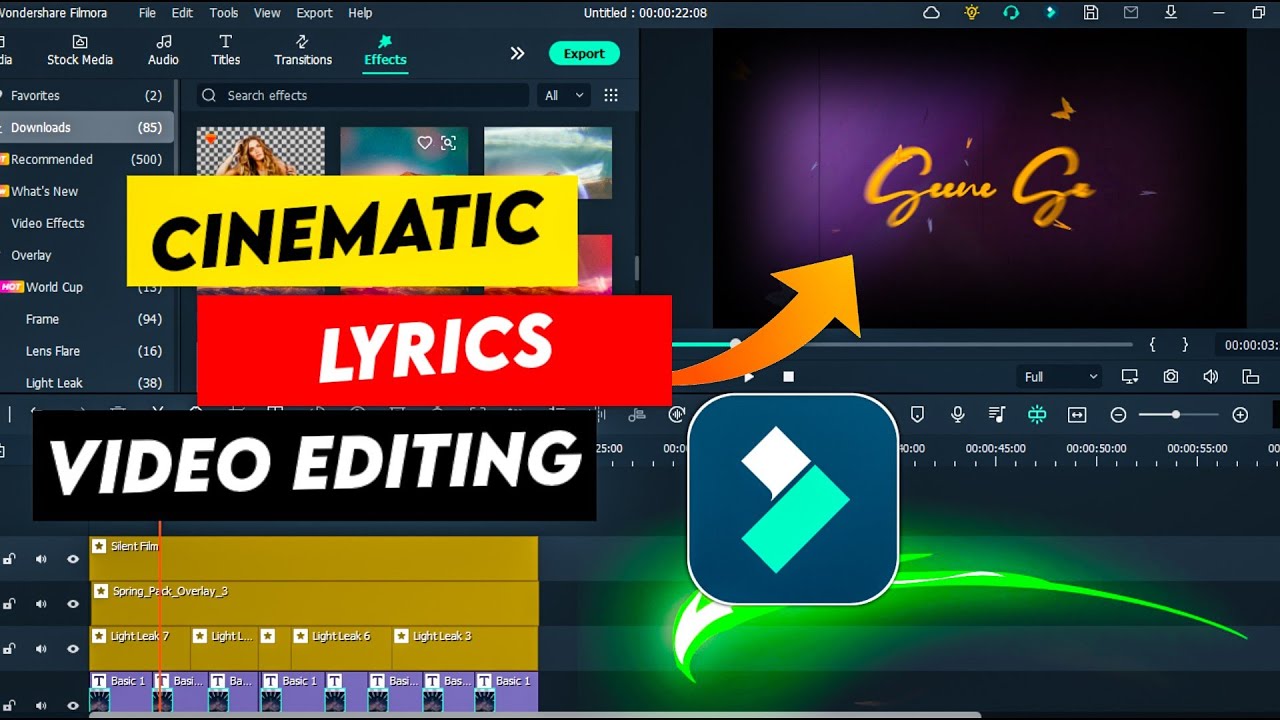Screen dimensions: 1280x720
Task: Open the Export menu in menu bar
Action: (x=314, y=13)
